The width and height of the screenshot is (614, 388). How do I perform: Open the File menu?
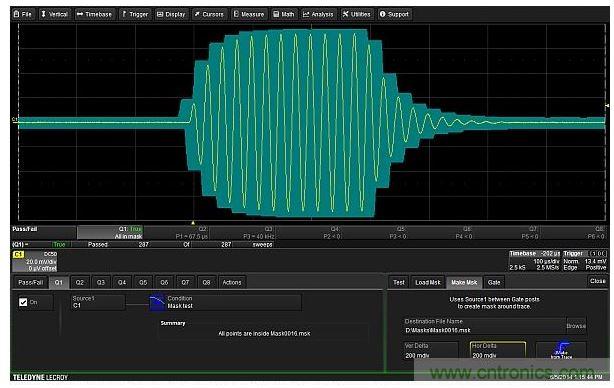pyautogui.click(x=22, y=14)
